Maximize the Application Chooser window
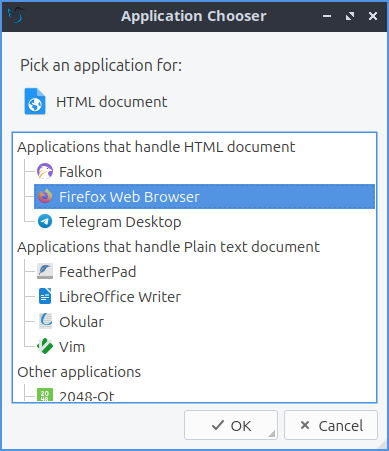Screen dimensions: 389x451 click(x=350, y=16)
